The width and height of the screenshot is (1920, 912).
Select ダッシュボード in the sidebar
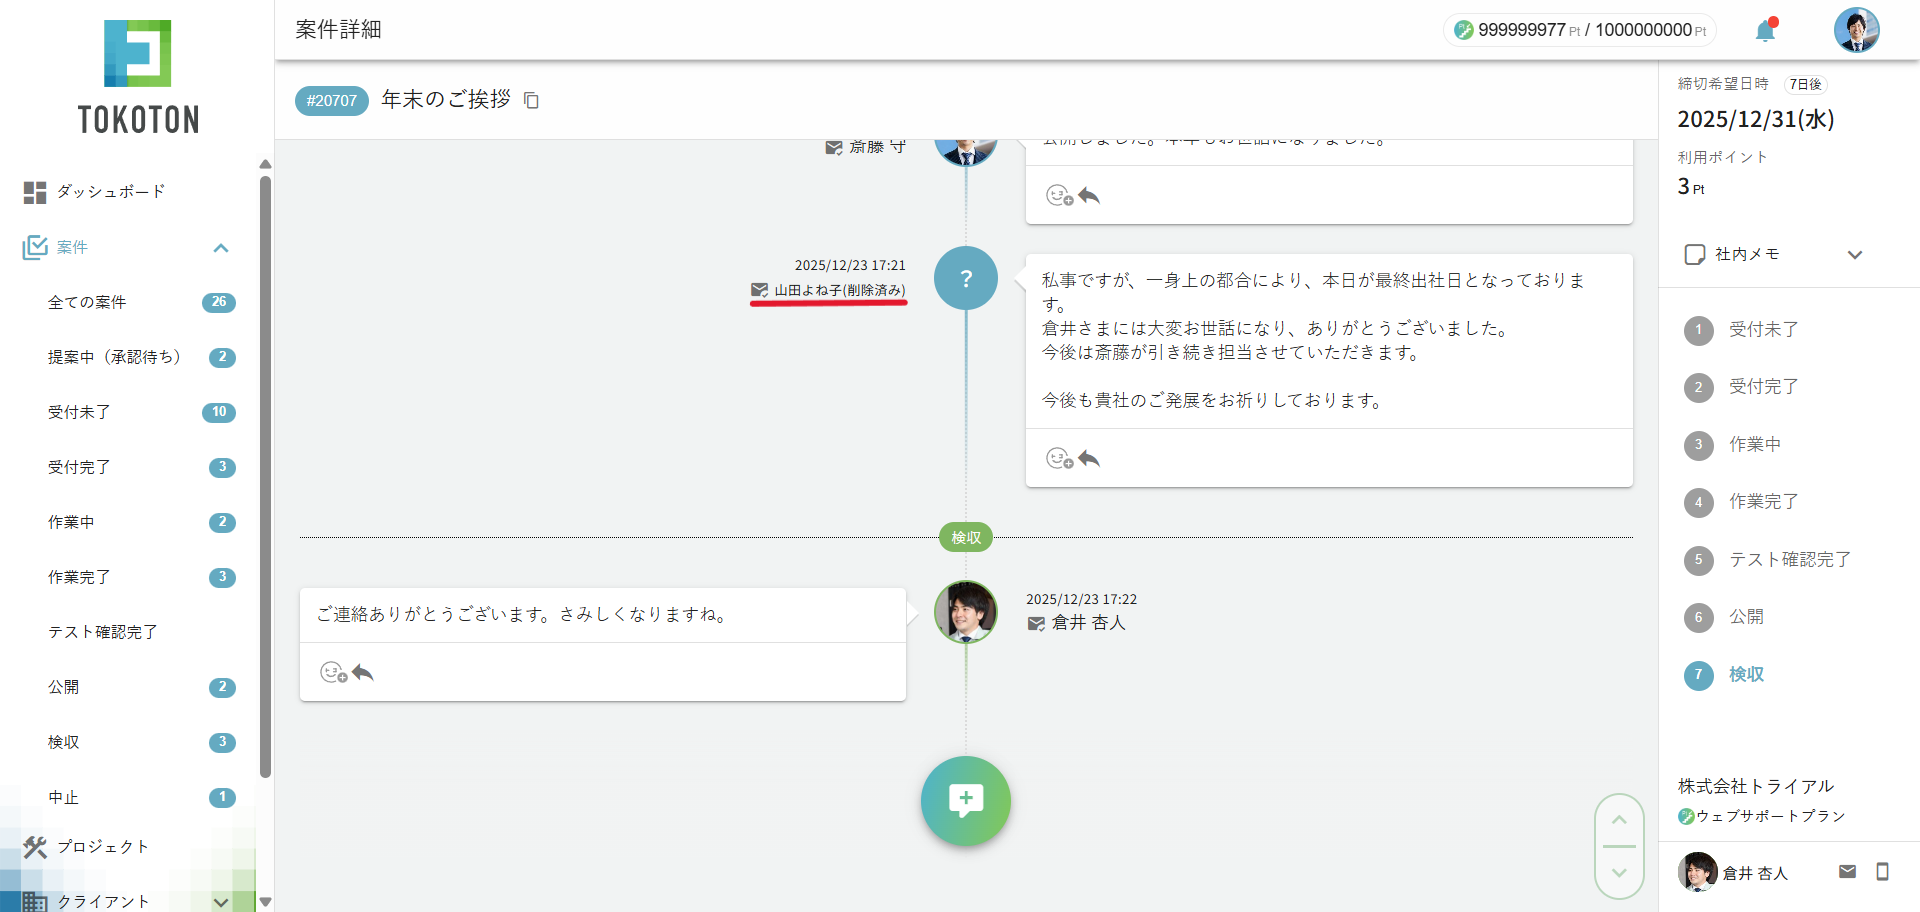[x=110, y=192]
